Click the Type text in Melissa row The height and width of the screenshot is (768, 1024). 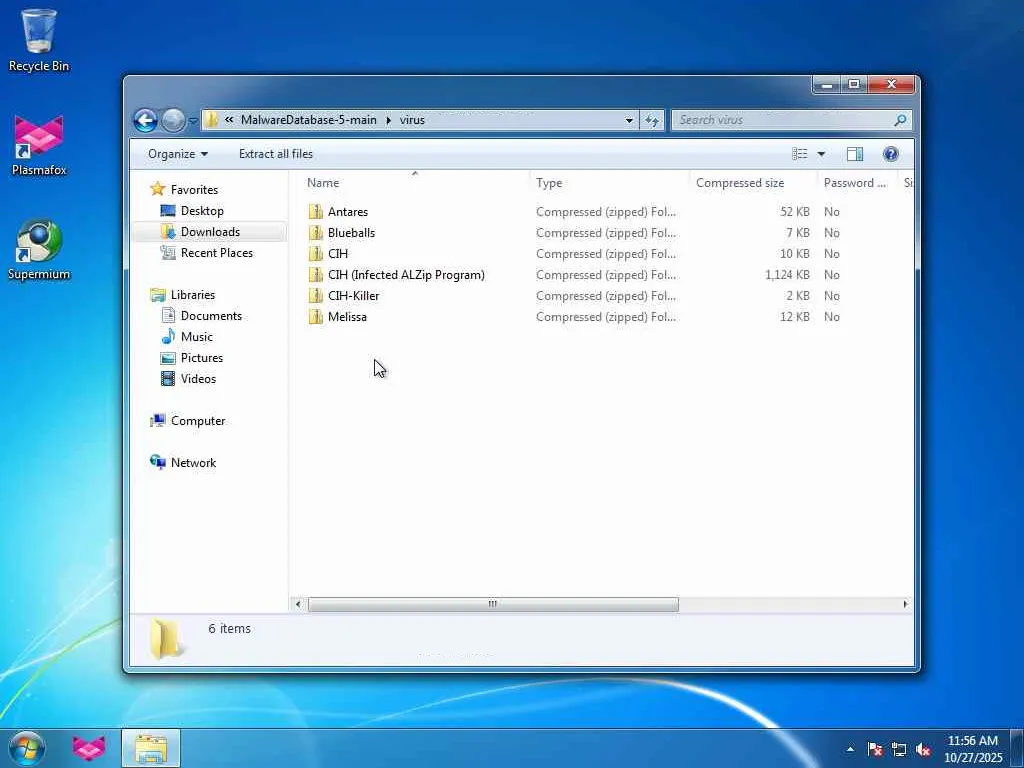point(606,317)
